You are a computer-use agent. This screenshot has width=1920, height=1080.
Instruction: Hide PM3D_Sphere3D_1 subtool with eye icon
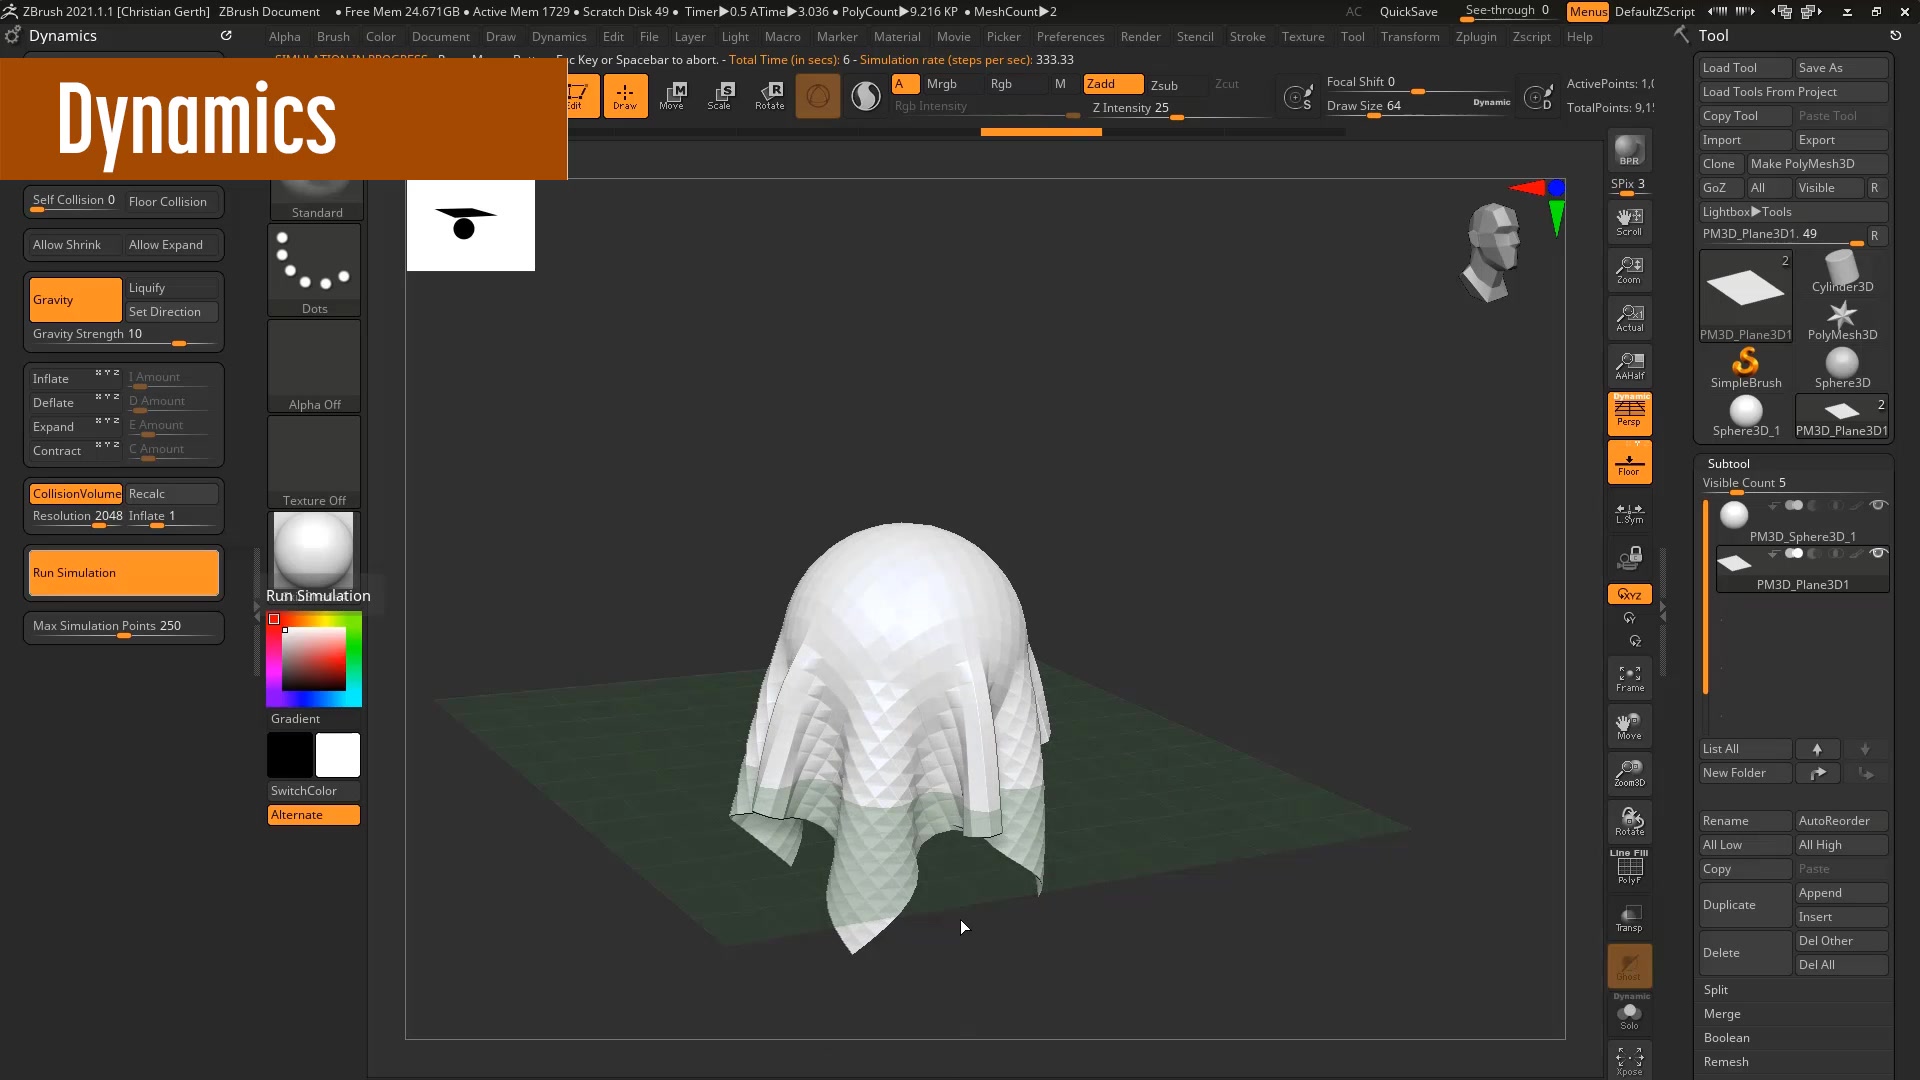pos(1878,505)
